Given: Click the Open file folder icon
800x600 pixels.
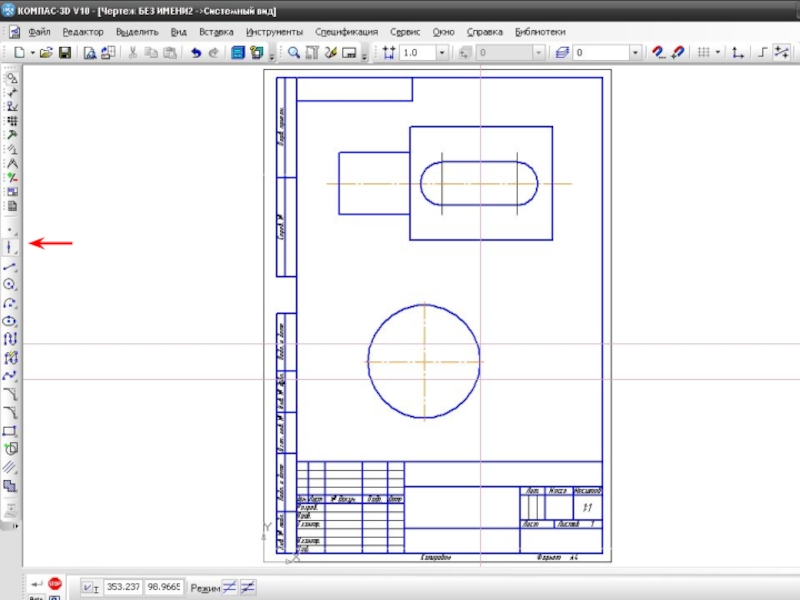Looking at the screenshot, I should pos(46,52).
